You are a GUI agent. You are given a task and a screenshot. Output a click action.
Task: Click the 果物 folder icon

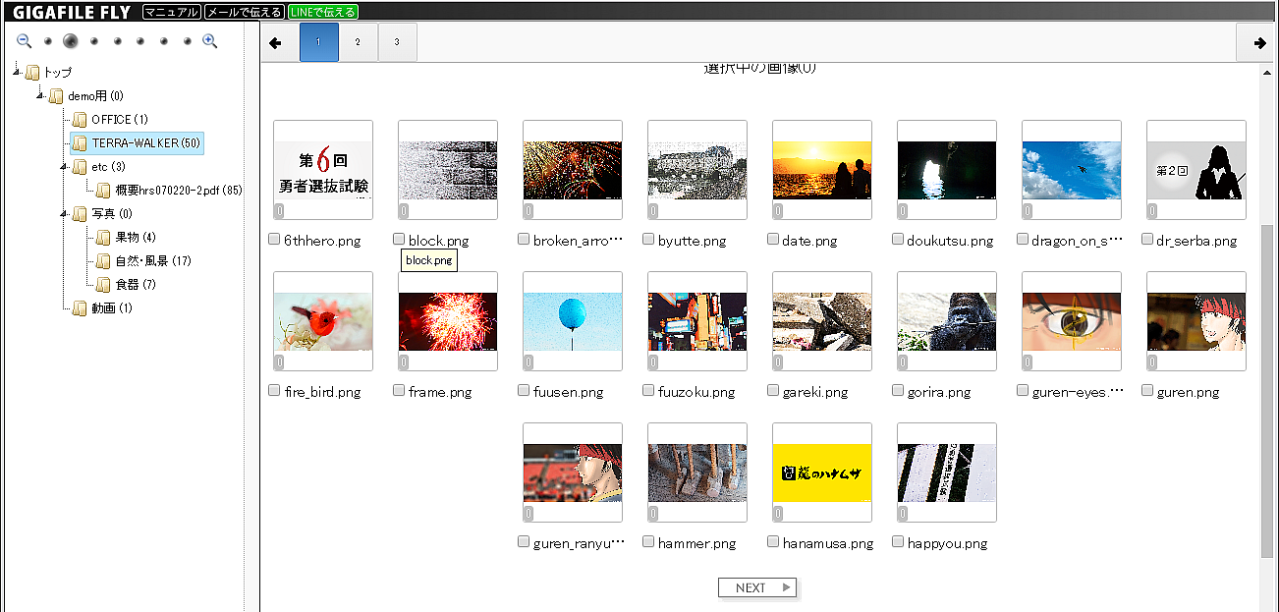(103, 237)
